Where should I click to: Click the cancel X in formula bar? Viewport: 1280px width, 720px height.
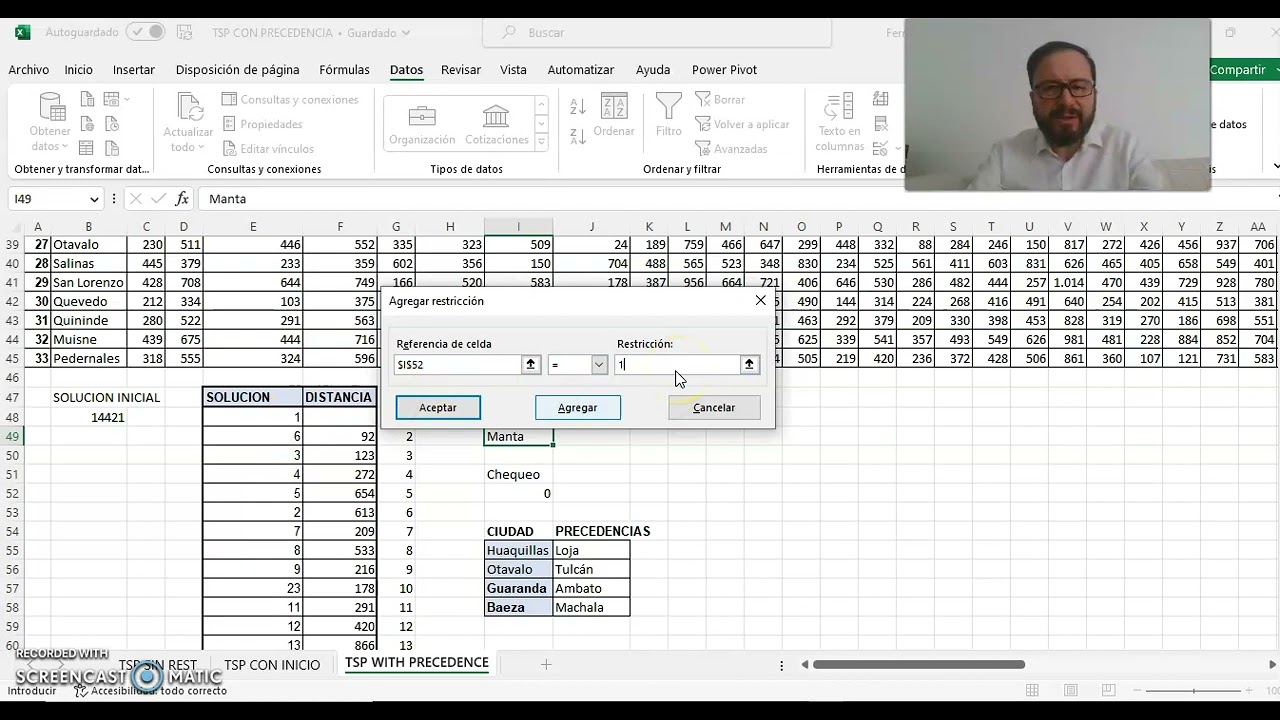click(136, 199)
